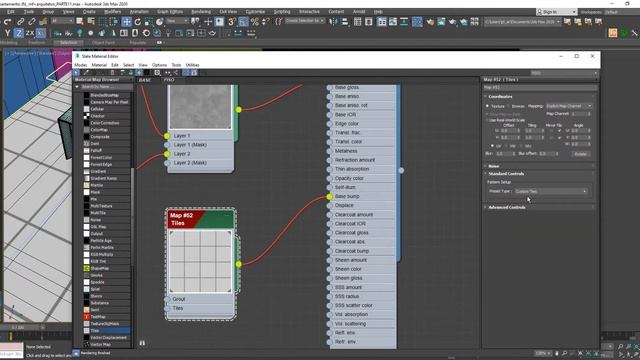The image size is (640, 360).
Task: Click the Rotate button in Coordinates
Action: pyautogui.click(x=580, y=154)
